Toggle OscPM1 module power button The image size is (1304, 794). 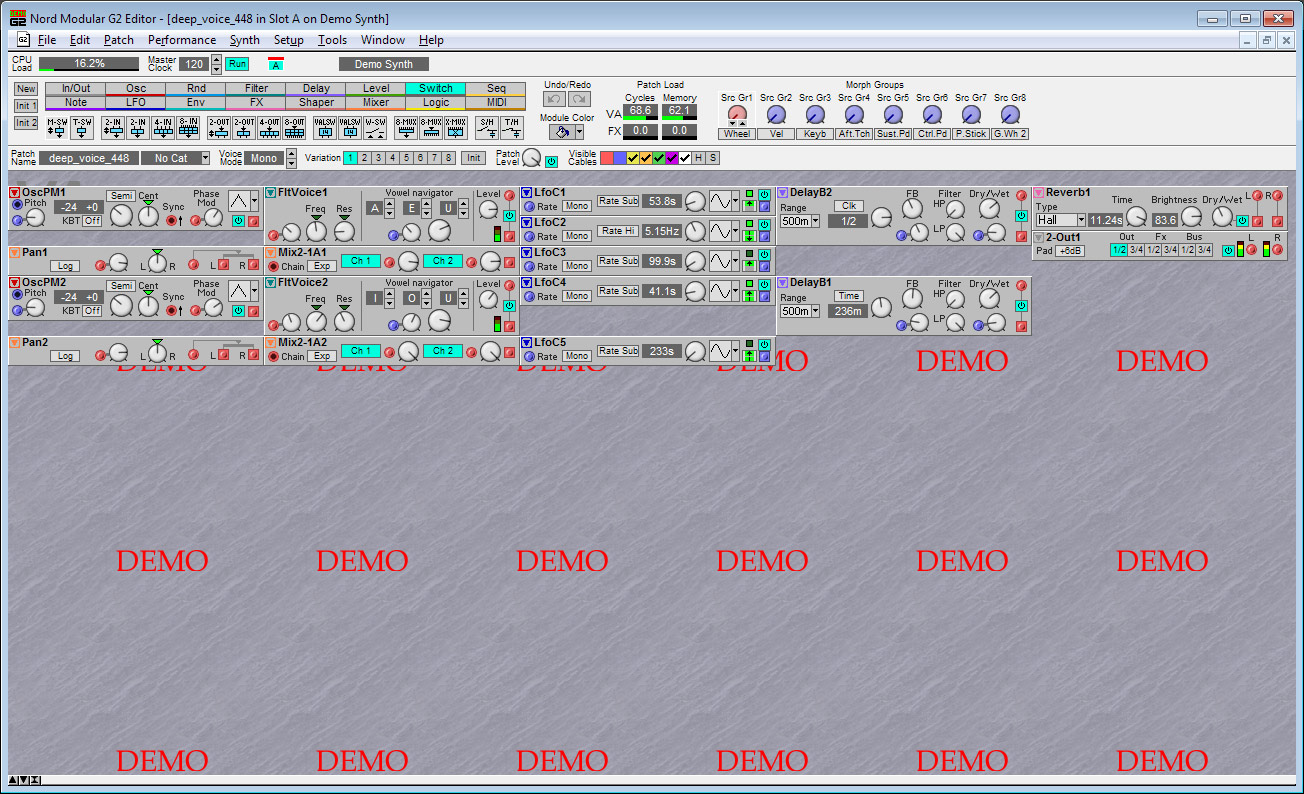pos(239,220)
